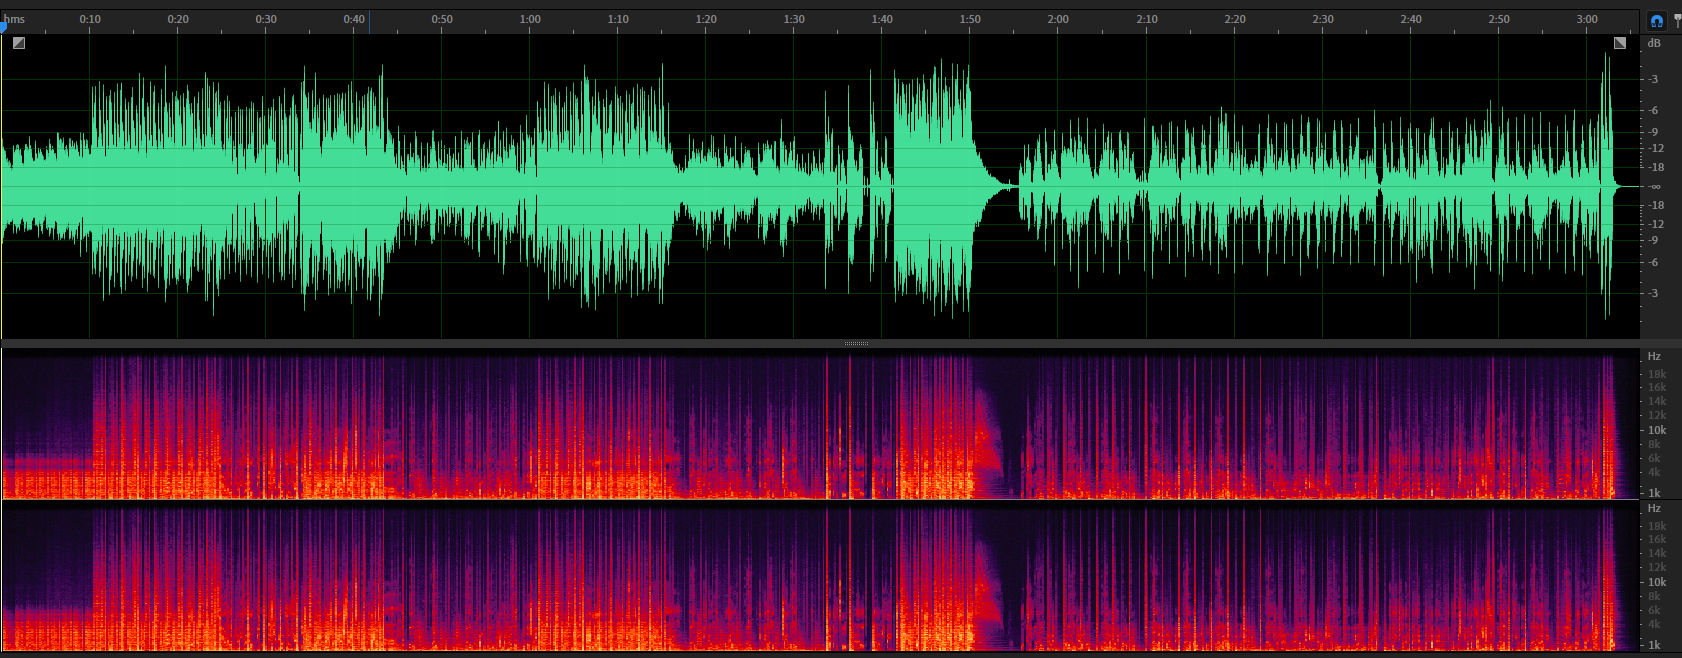
Task: Click the infinity center mark on dB scale
Action: point(1654,187)
